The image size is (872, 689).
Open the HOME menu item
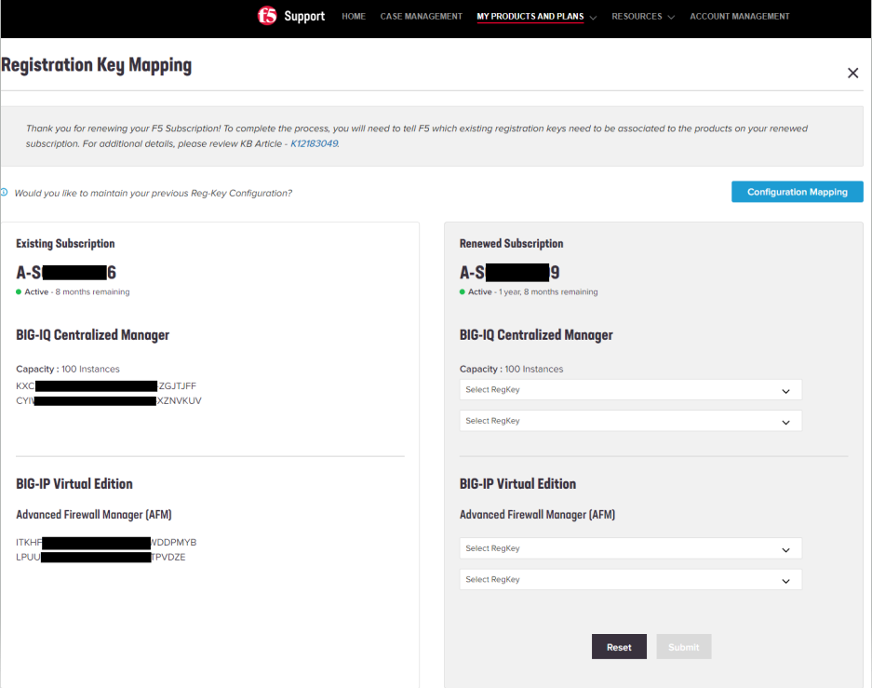click(353, 17)
